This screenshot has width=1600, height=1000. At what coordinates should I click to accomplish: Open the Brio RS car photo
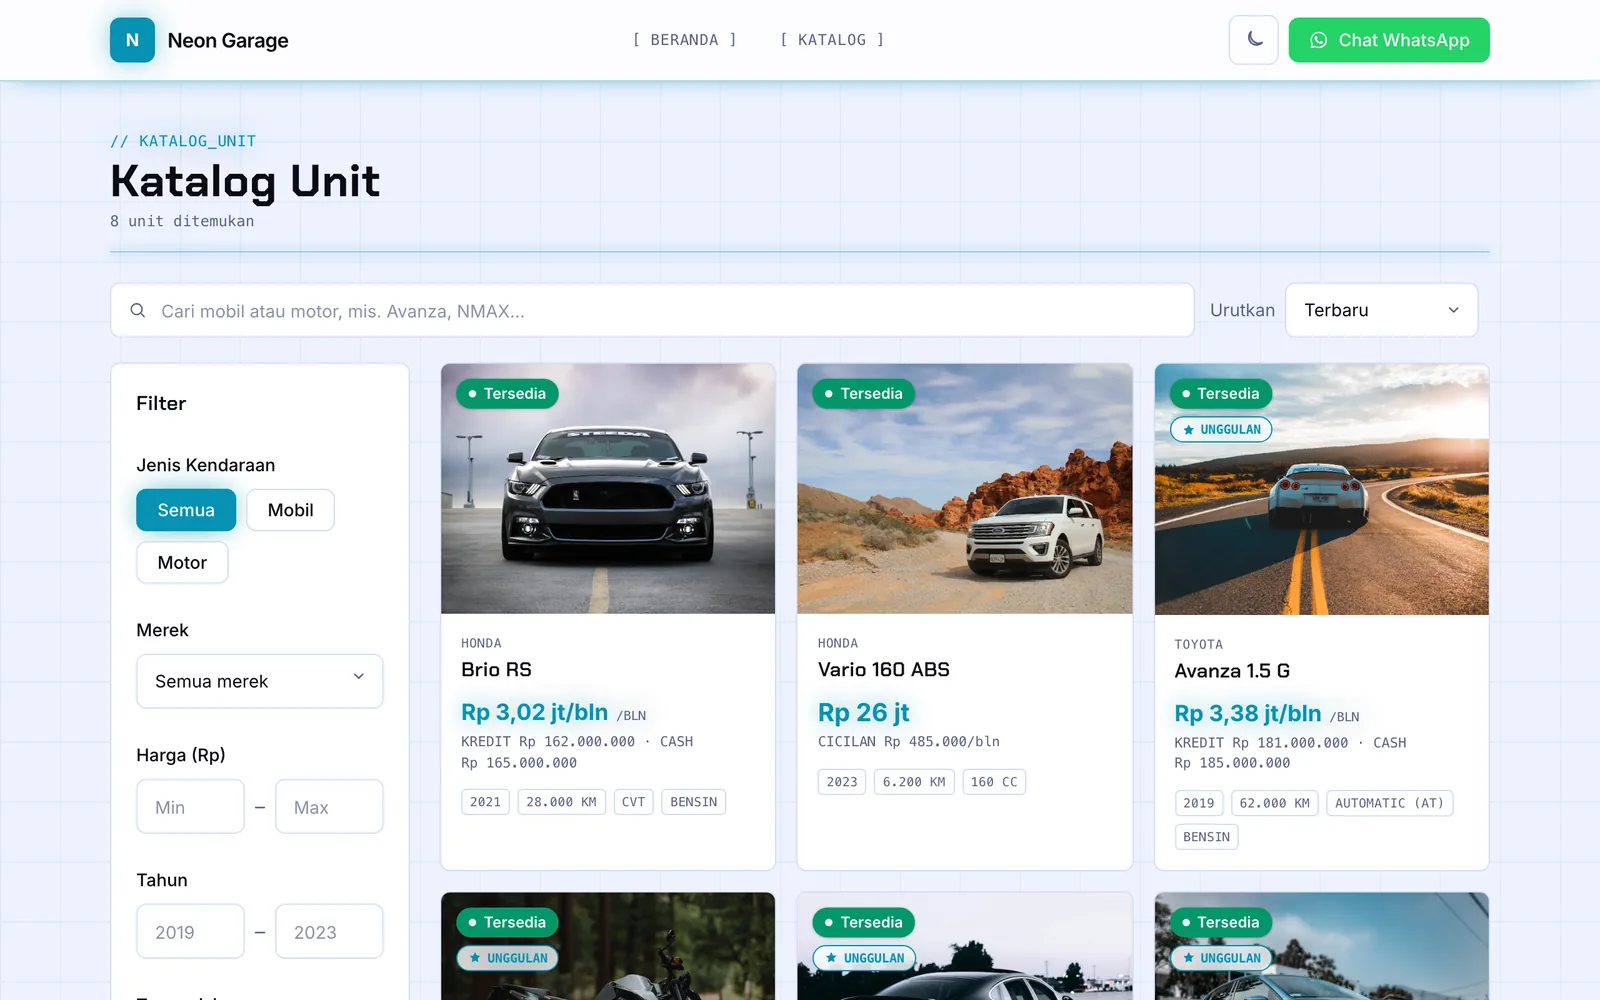click(608, 489)
